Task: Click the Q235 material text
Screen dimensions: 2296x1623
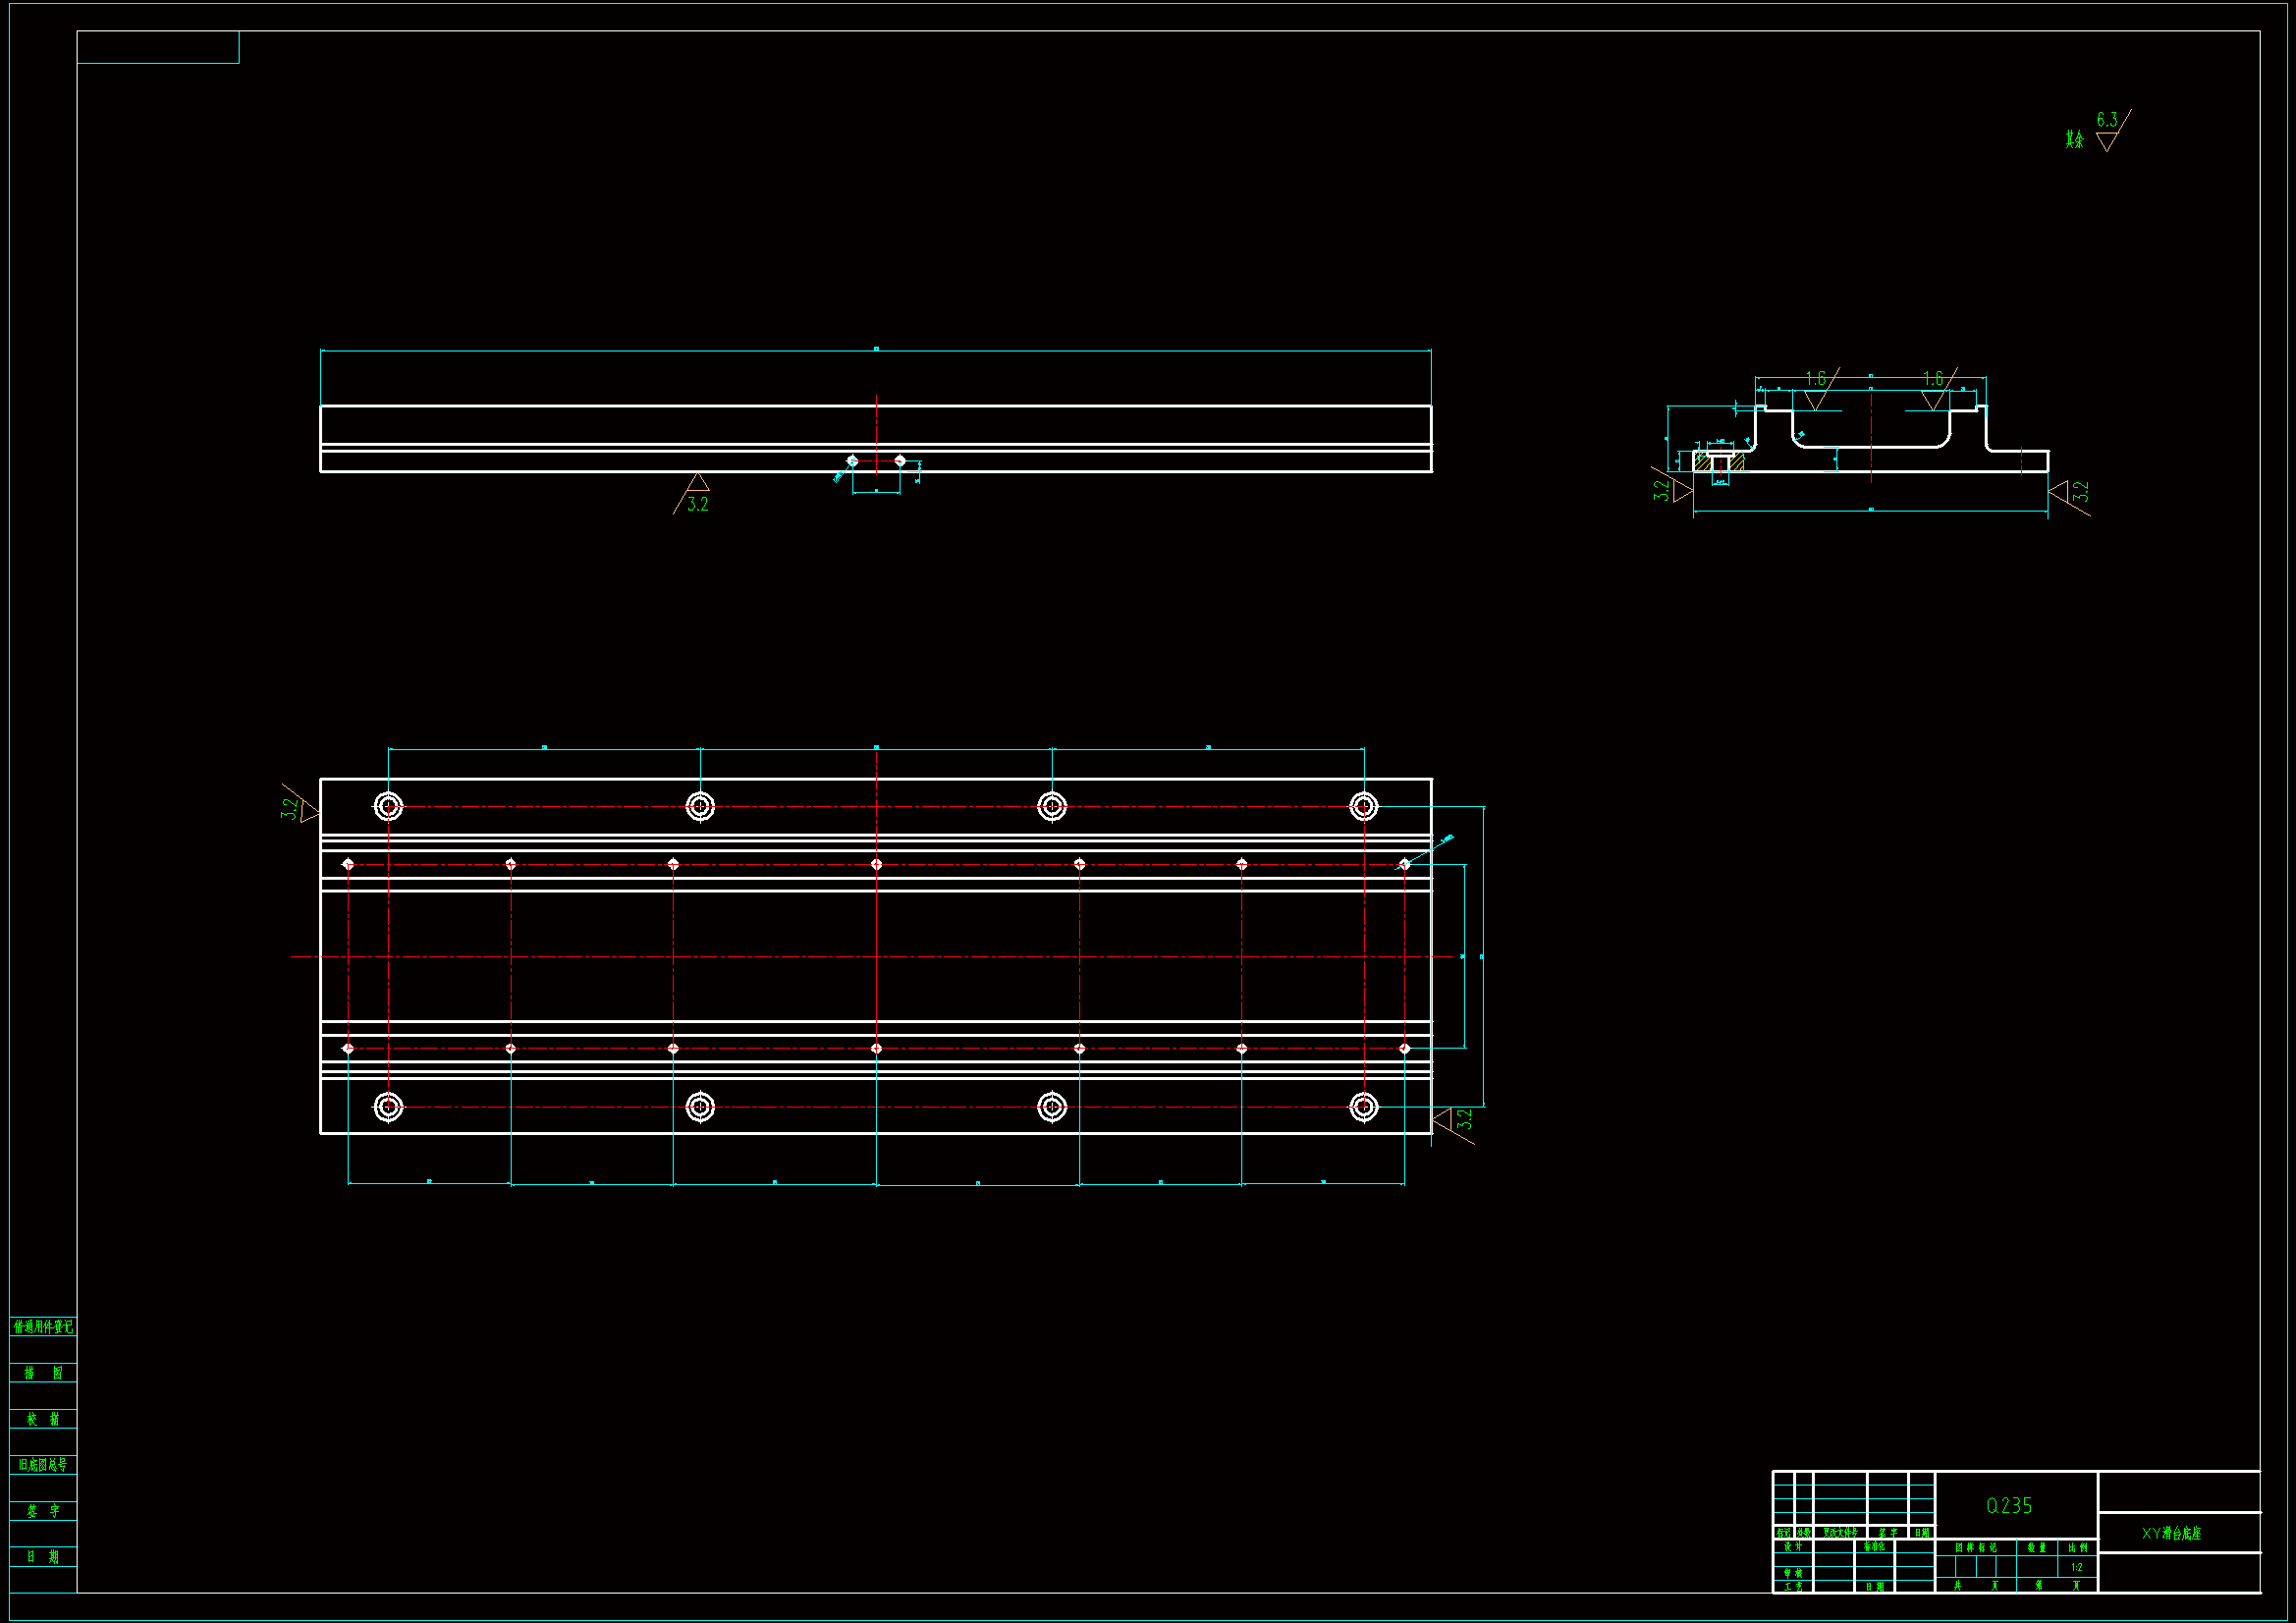Action: coord(2009,1506)
